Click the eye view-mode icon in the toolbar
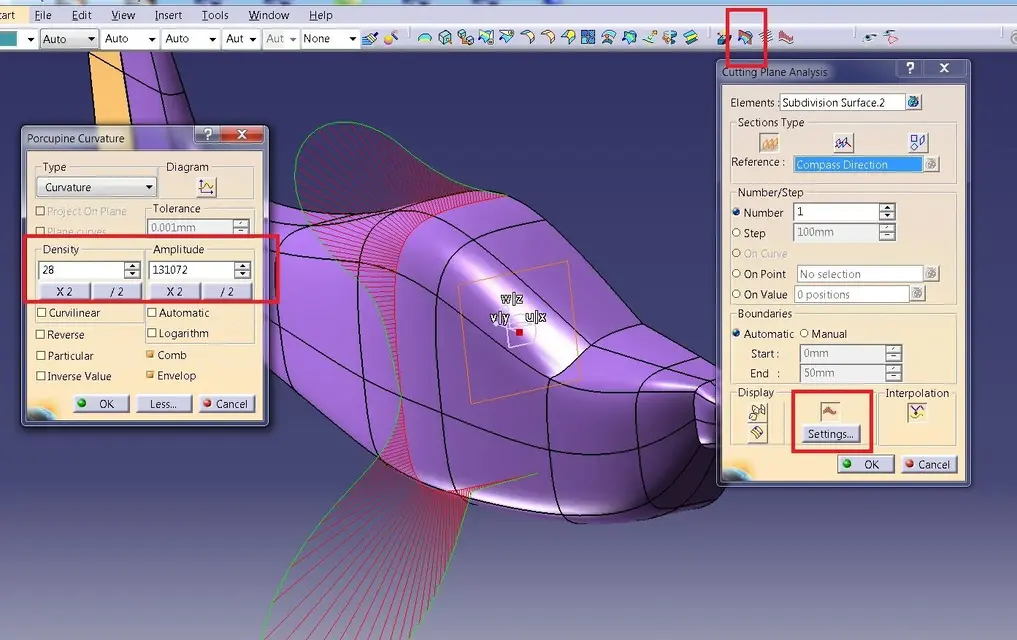 (870, 38)
